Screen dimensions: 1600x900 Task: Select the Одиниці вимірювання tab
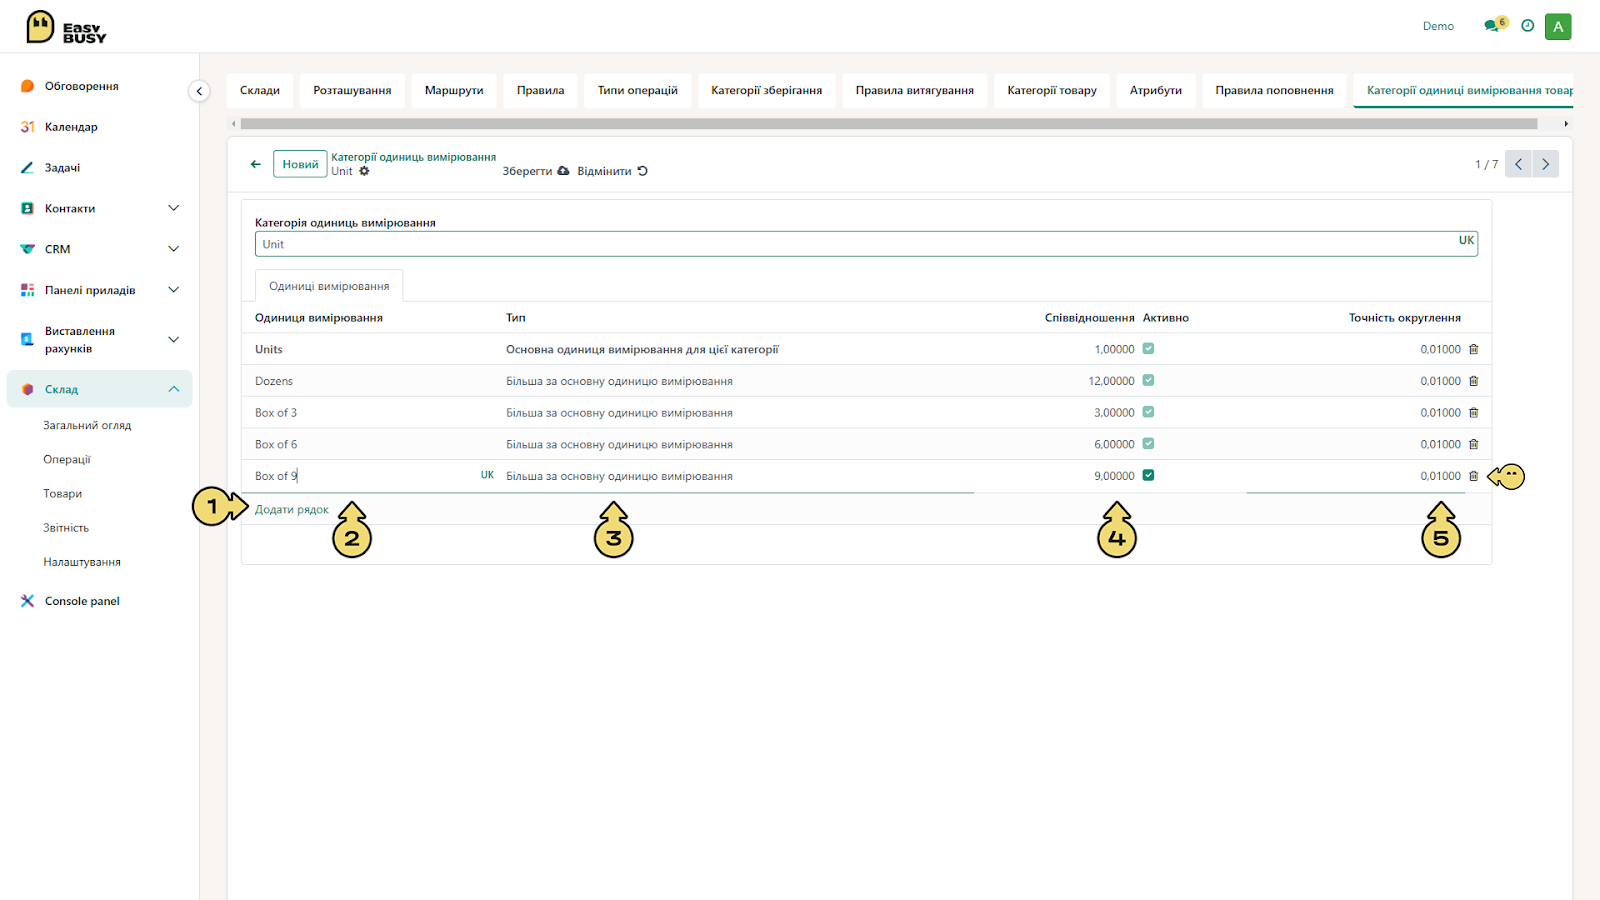click(329, 286)
